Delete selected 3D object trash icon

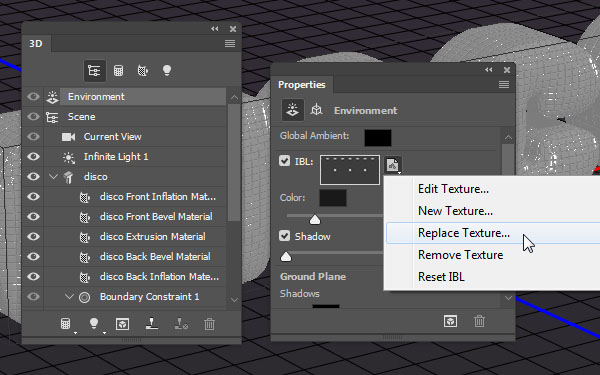coord(209,324)
